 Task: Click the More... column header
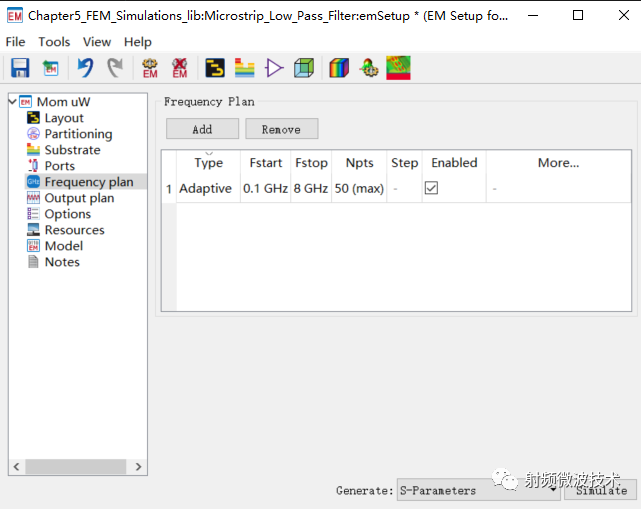coord(558,163)
